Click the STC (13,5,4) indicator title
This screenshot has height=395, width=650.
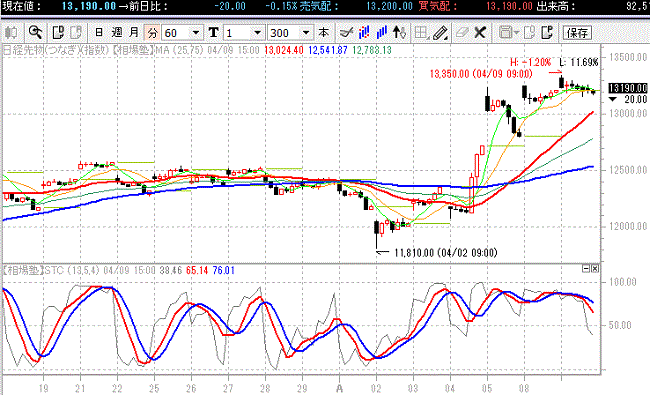[72, 271]
